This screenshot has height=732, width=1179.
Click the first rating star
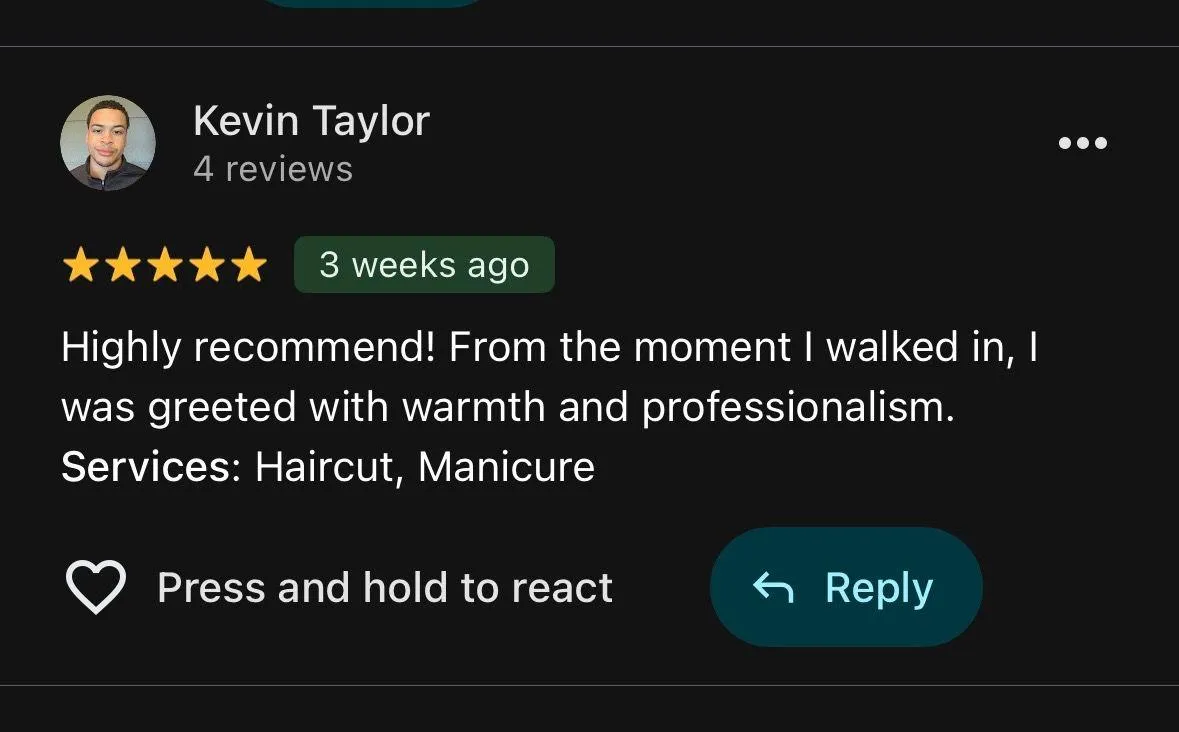point(80,266)
